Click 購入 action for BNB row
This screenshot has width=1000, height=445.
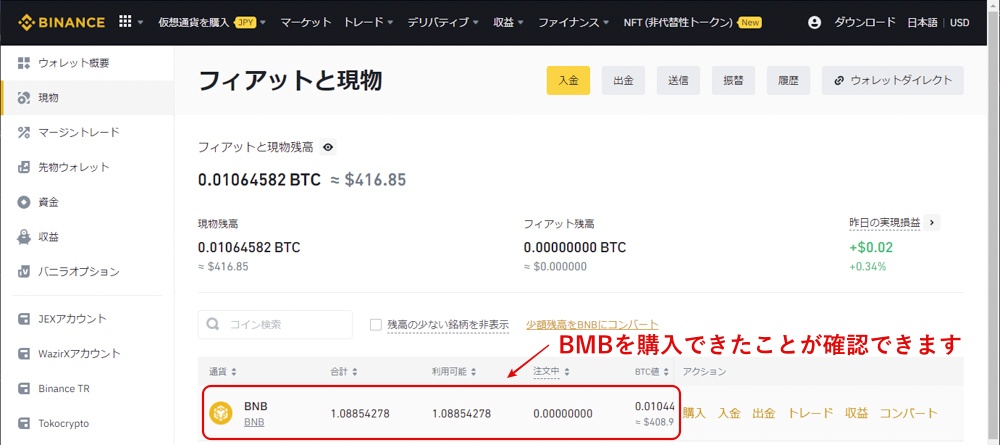click(x=694, y=413)
